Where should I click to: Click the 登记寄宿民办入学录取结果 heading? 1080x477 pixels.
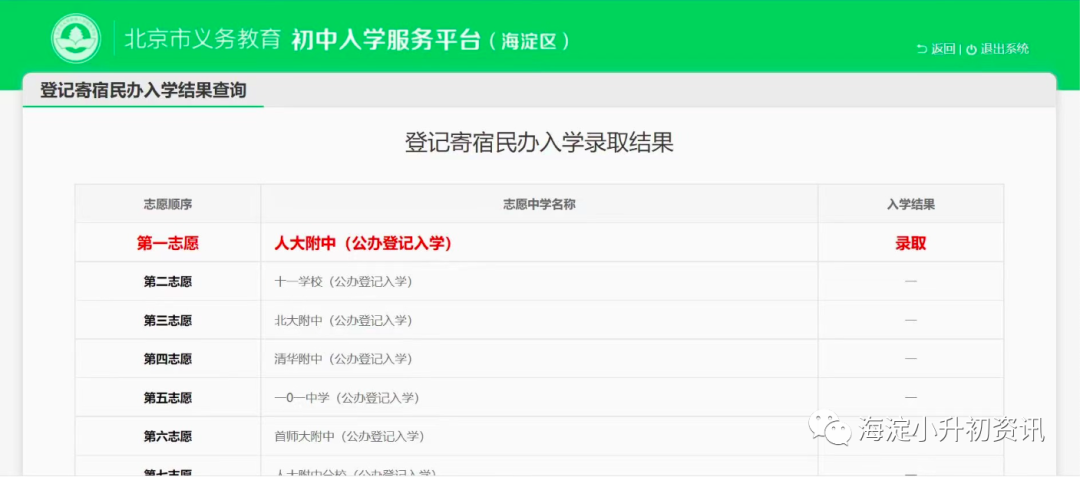[x=539, y=142]
